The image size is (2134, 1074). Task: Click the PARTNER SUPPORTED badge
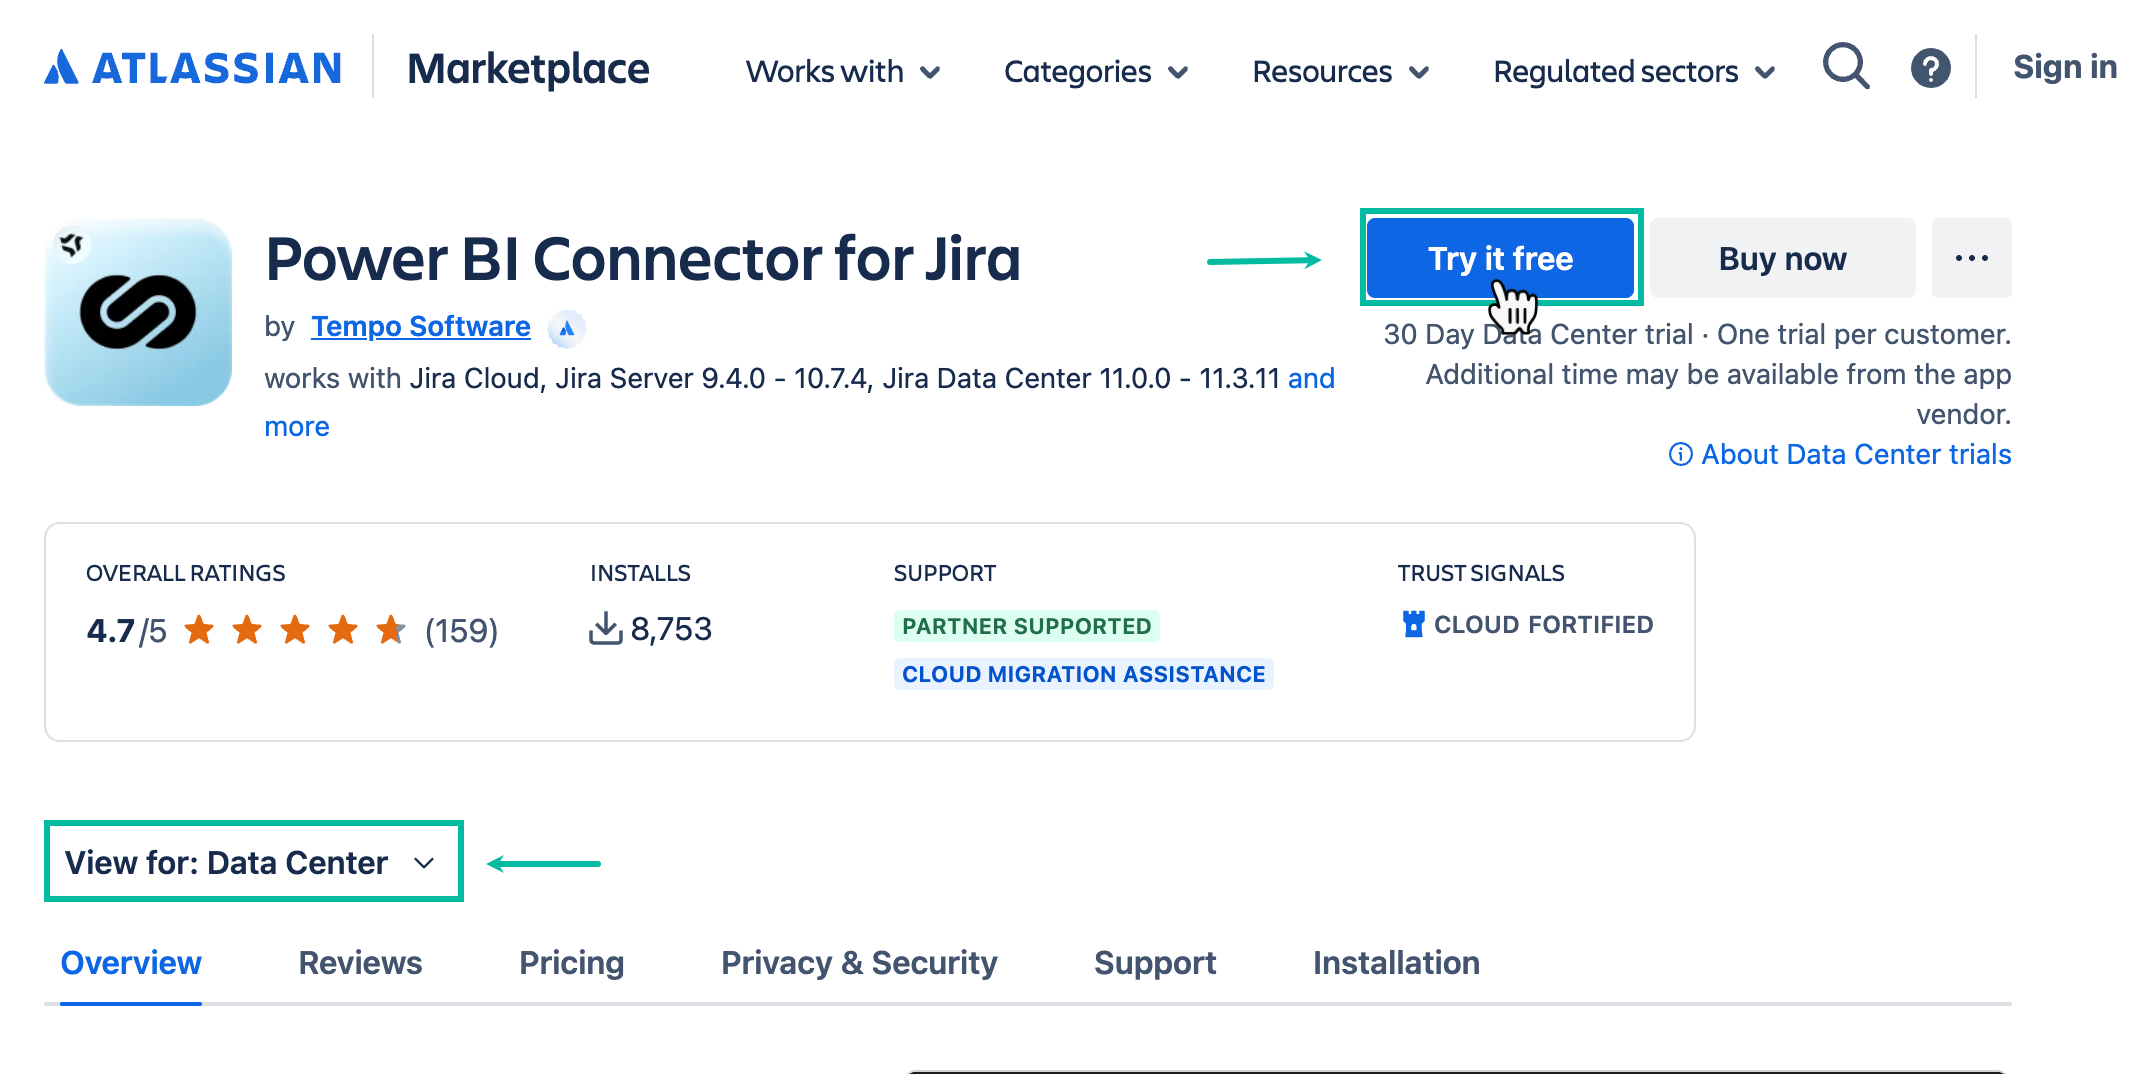tap(1026, 626)
